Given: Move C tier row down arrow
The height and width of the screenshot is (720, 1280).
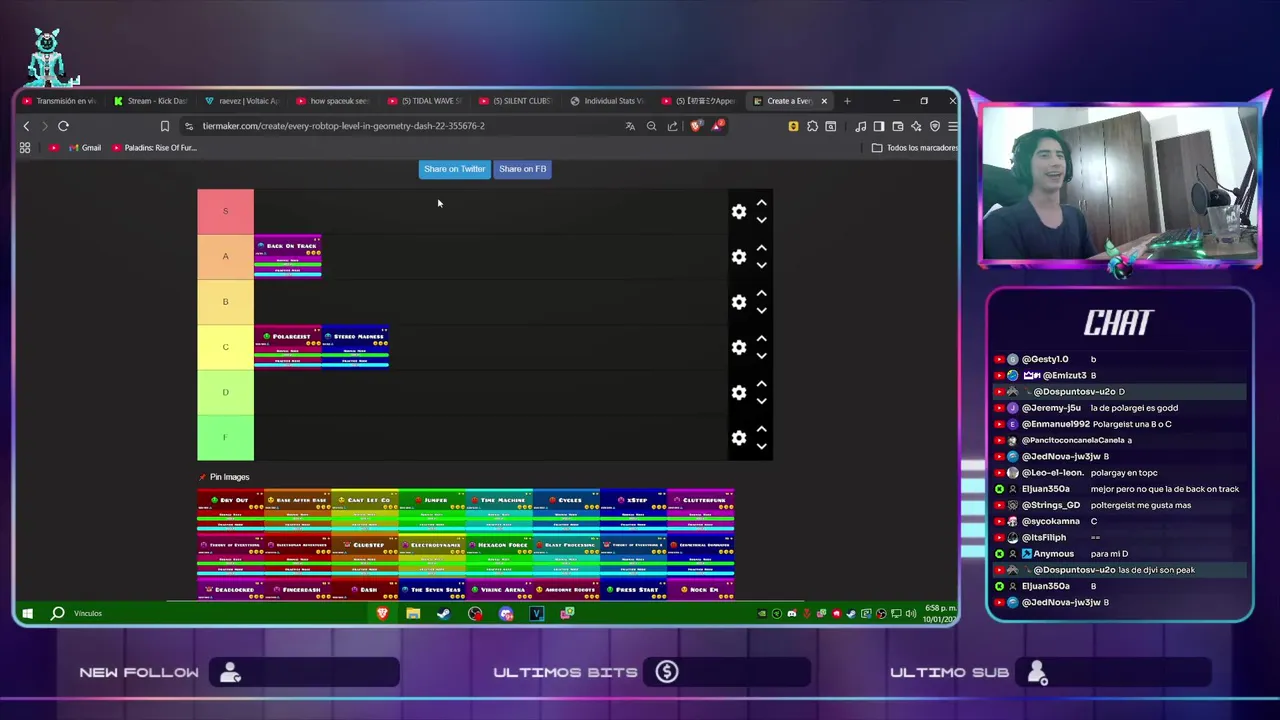Looking at the screenshot, I should coord(761,356).
